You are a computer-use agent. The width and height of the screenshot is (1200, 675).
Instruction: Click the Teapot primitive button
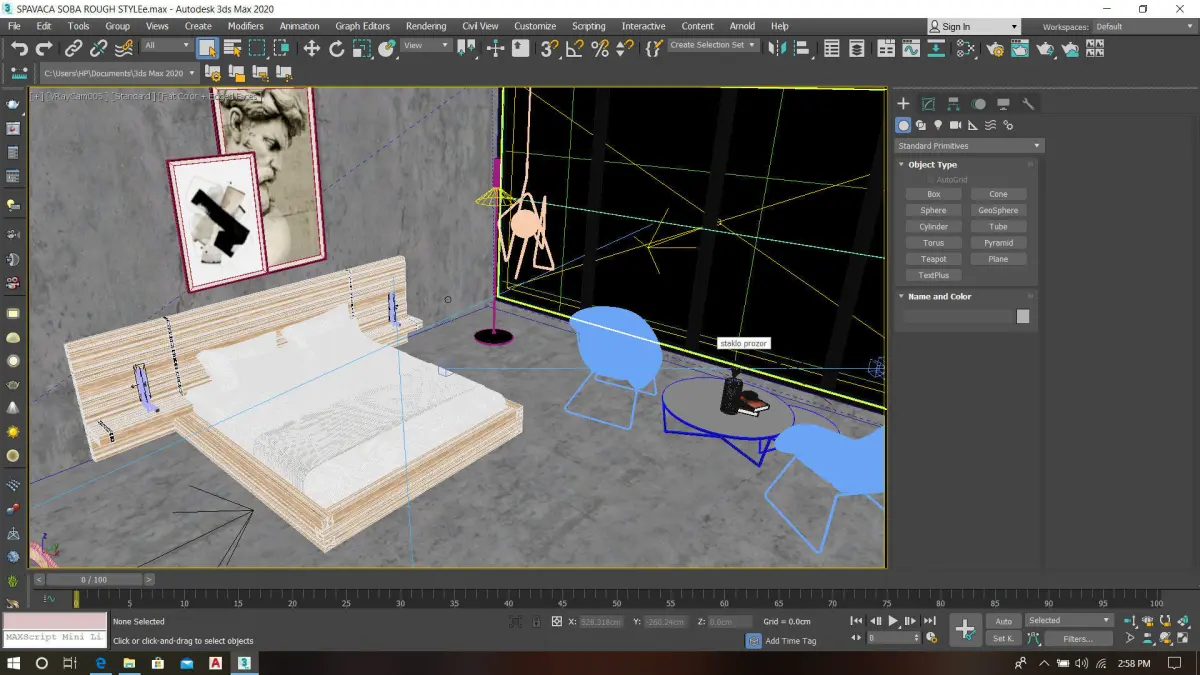coord(934,259)
